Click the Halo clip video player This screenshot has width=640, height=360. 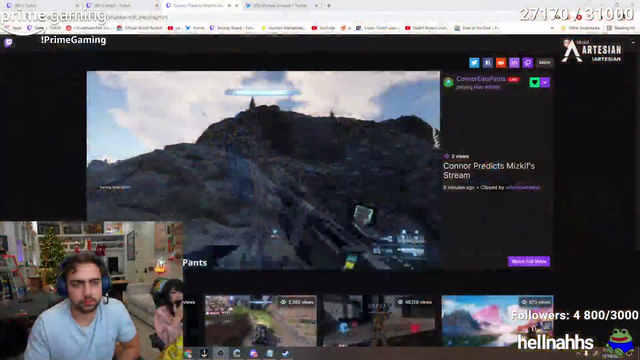[x=263, y=170]
